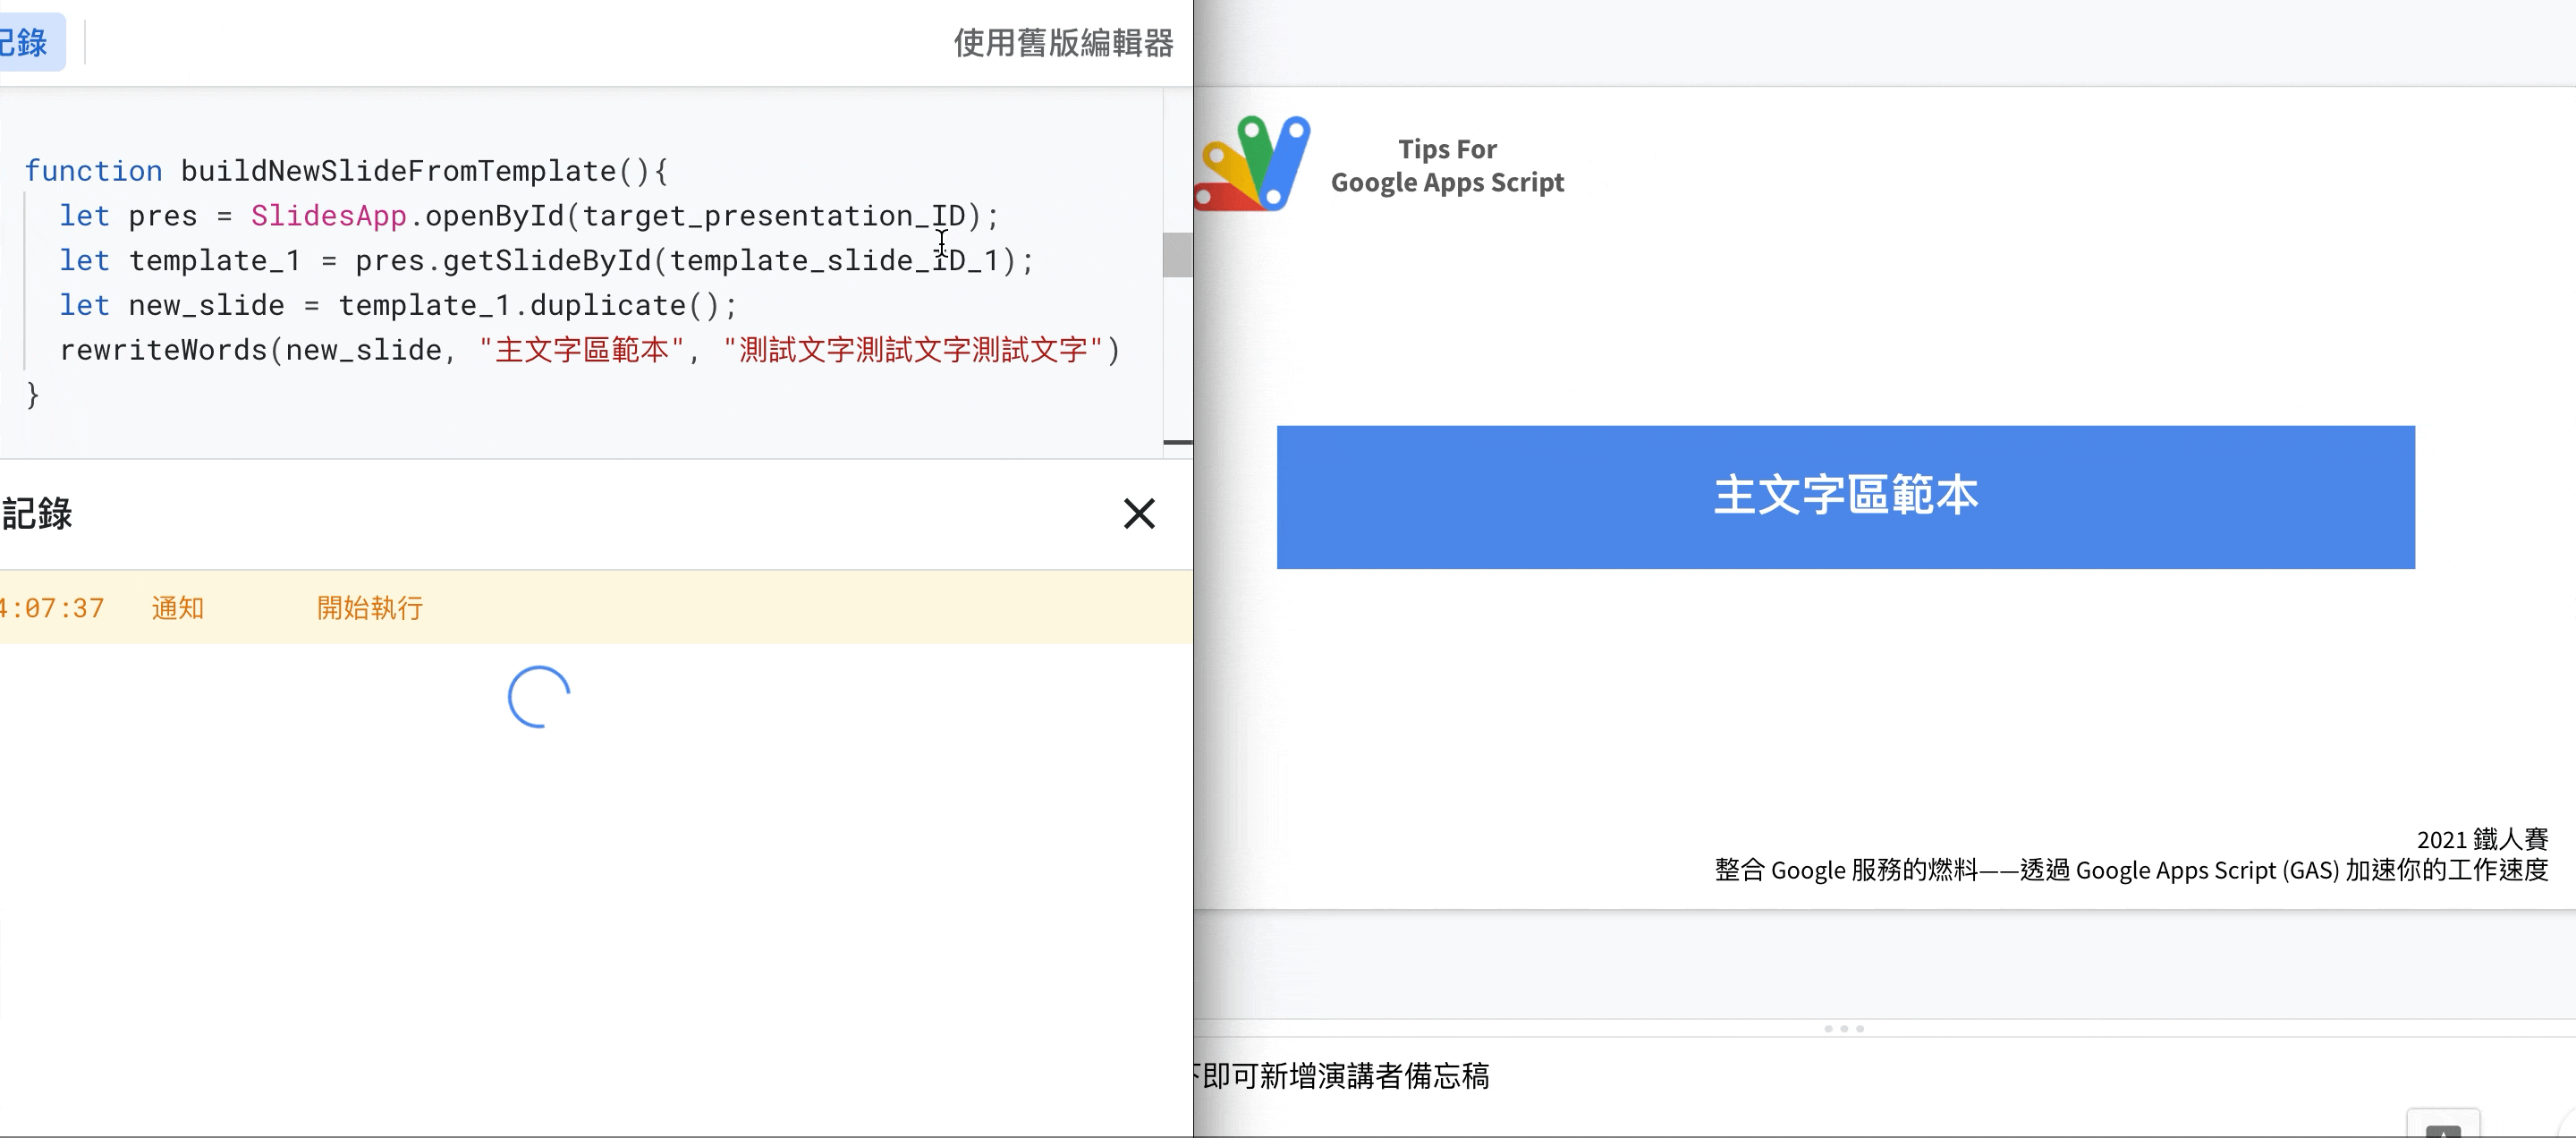The height and width of the screenshot is (1138, 2576).
Task: Click the 4:07:37 log timestamp
Action: pyautogui.click(x=52, y=608)
